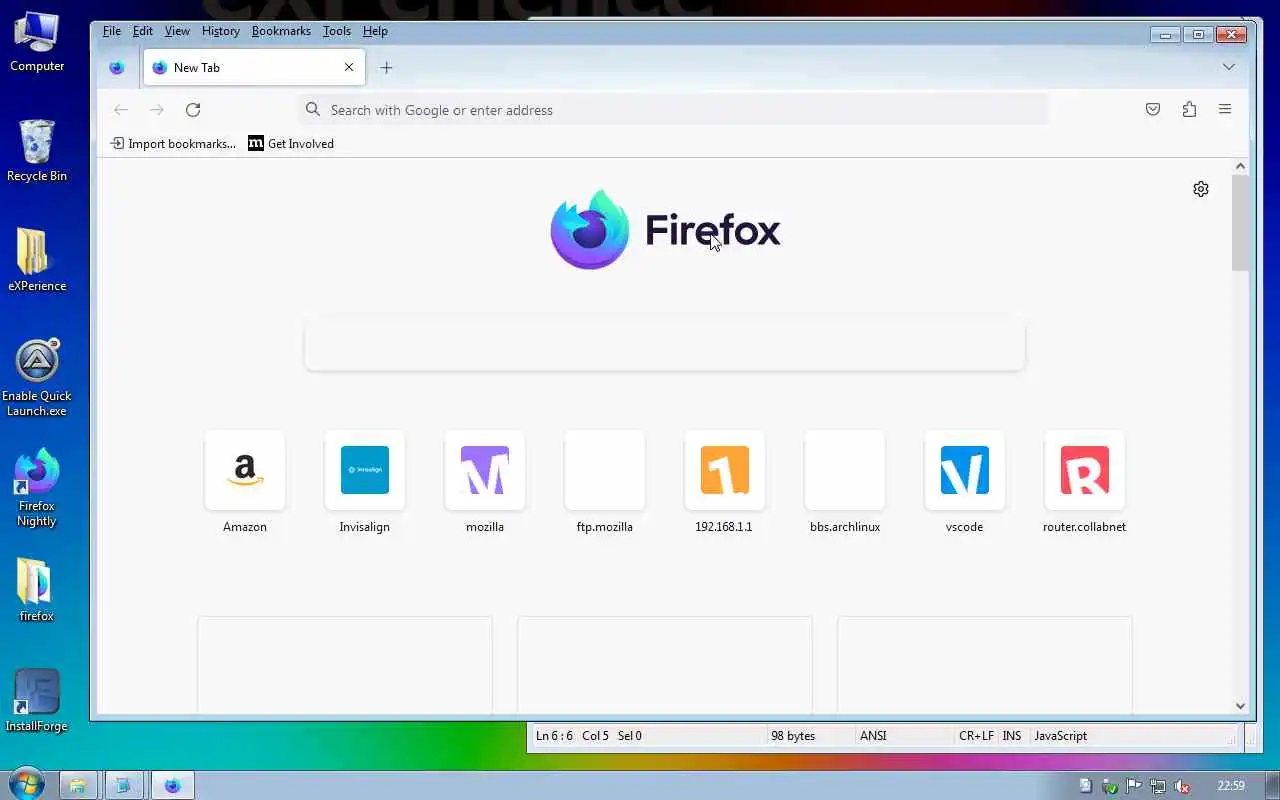The width and height of the screenshot is (1280, 800).
Task: Click the page scrollbar up arrow
Action: [x=1241, y=167]
